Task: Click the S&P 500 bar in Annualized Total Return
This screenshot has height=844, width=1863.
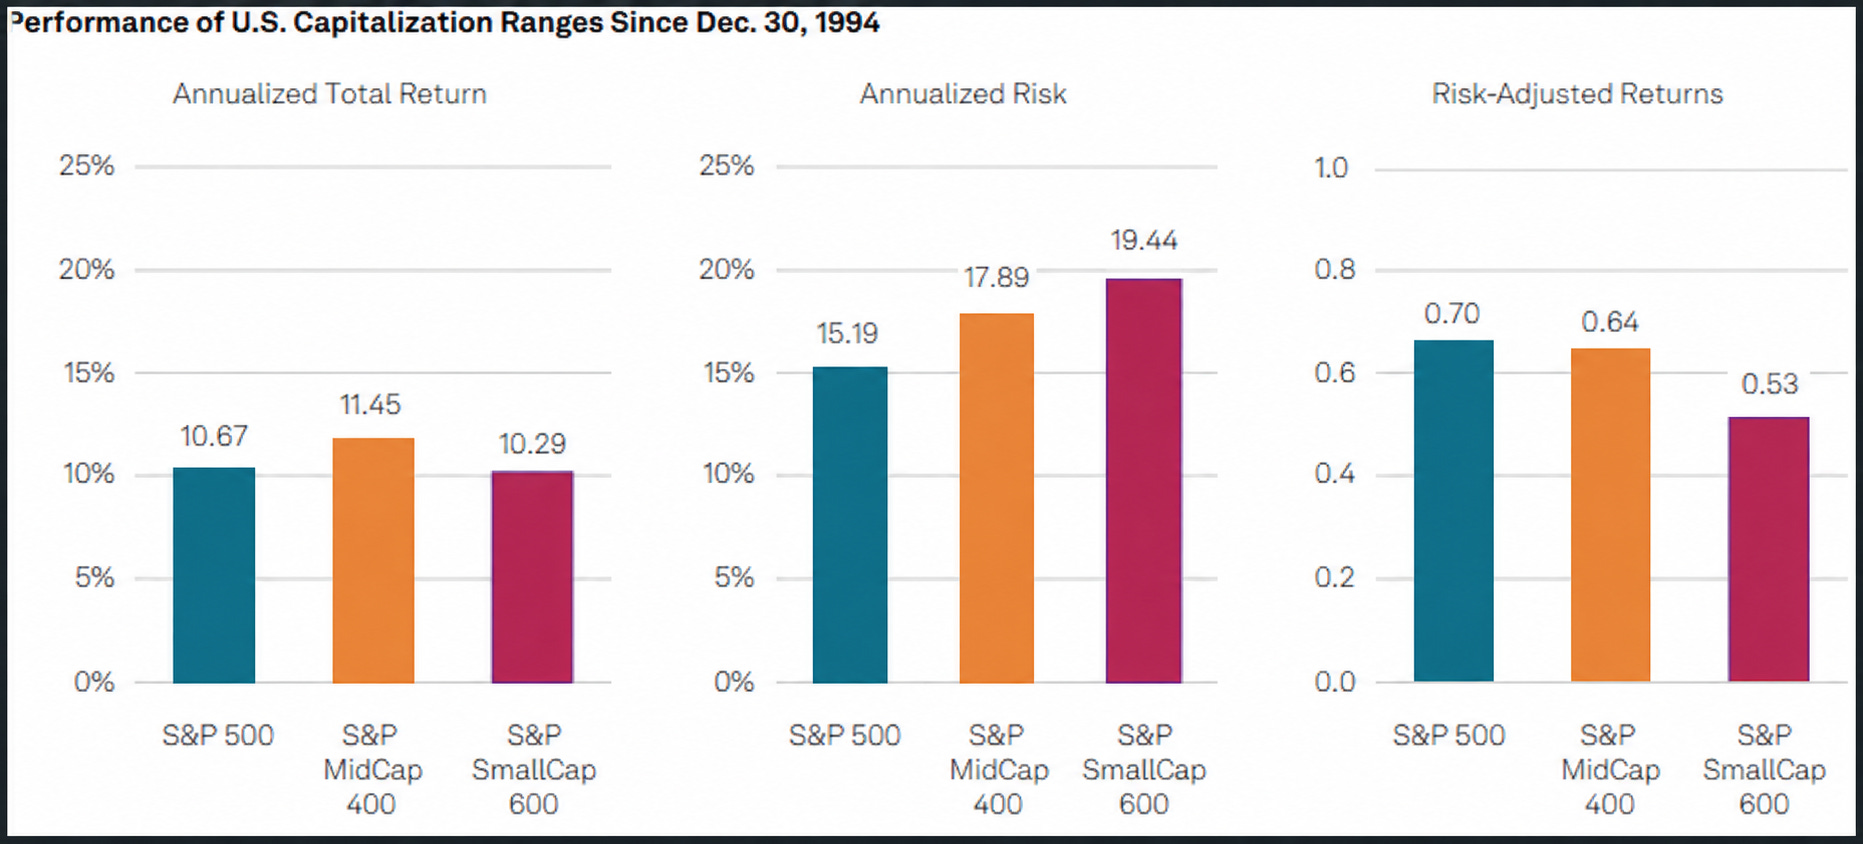Action: 214,575
